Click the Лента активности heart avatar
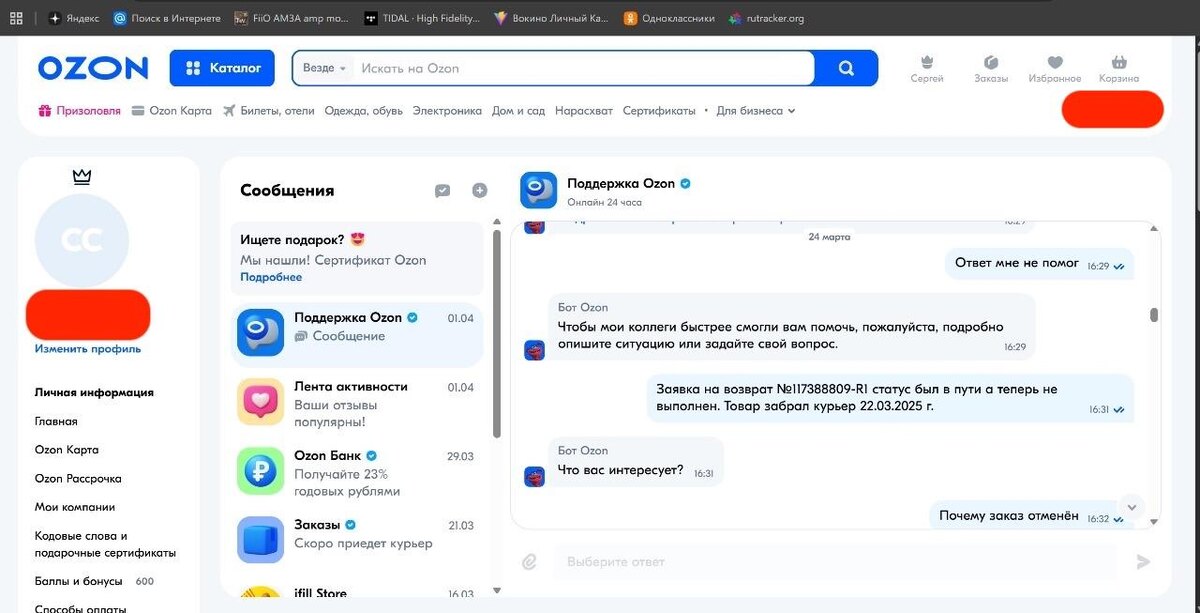The height and width of the screenshot is (613, 1200). coord(260,401)
